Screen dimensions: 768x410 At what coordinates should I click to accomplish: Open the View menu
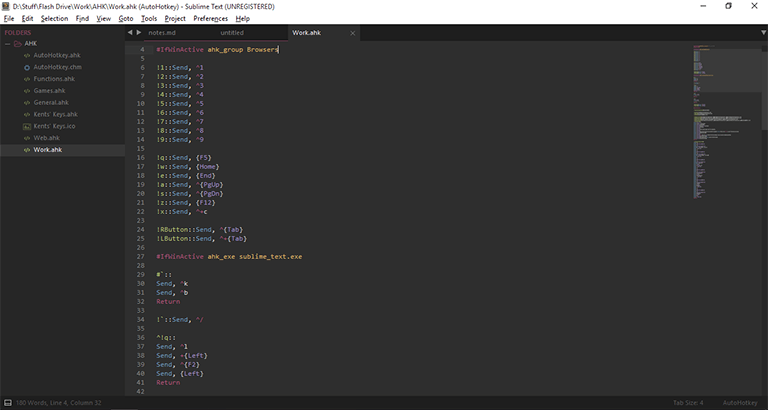104,19
